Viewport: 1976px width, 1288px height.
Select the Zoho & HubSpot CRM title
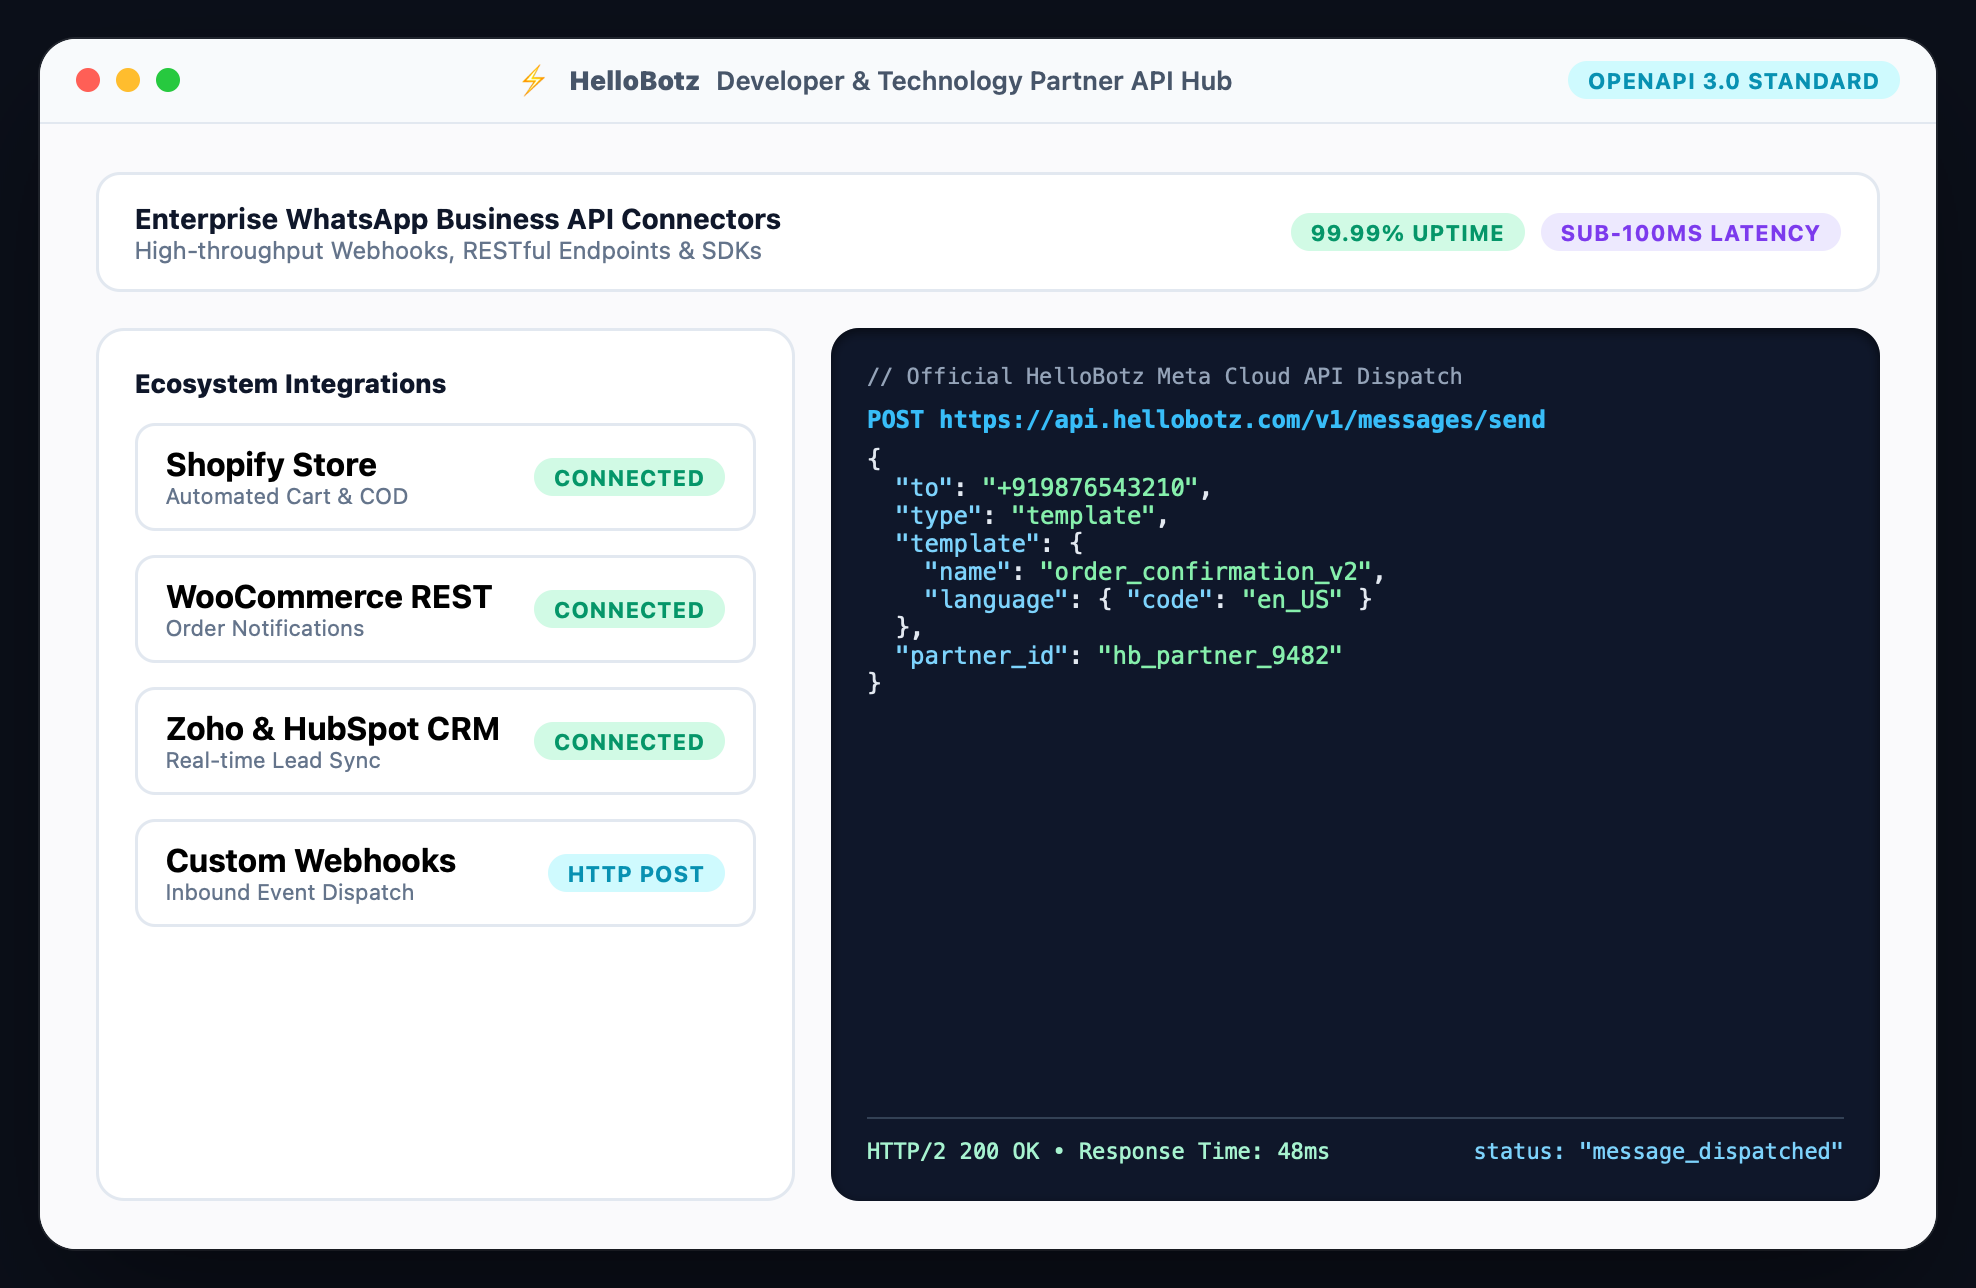[x=332, y=729]
